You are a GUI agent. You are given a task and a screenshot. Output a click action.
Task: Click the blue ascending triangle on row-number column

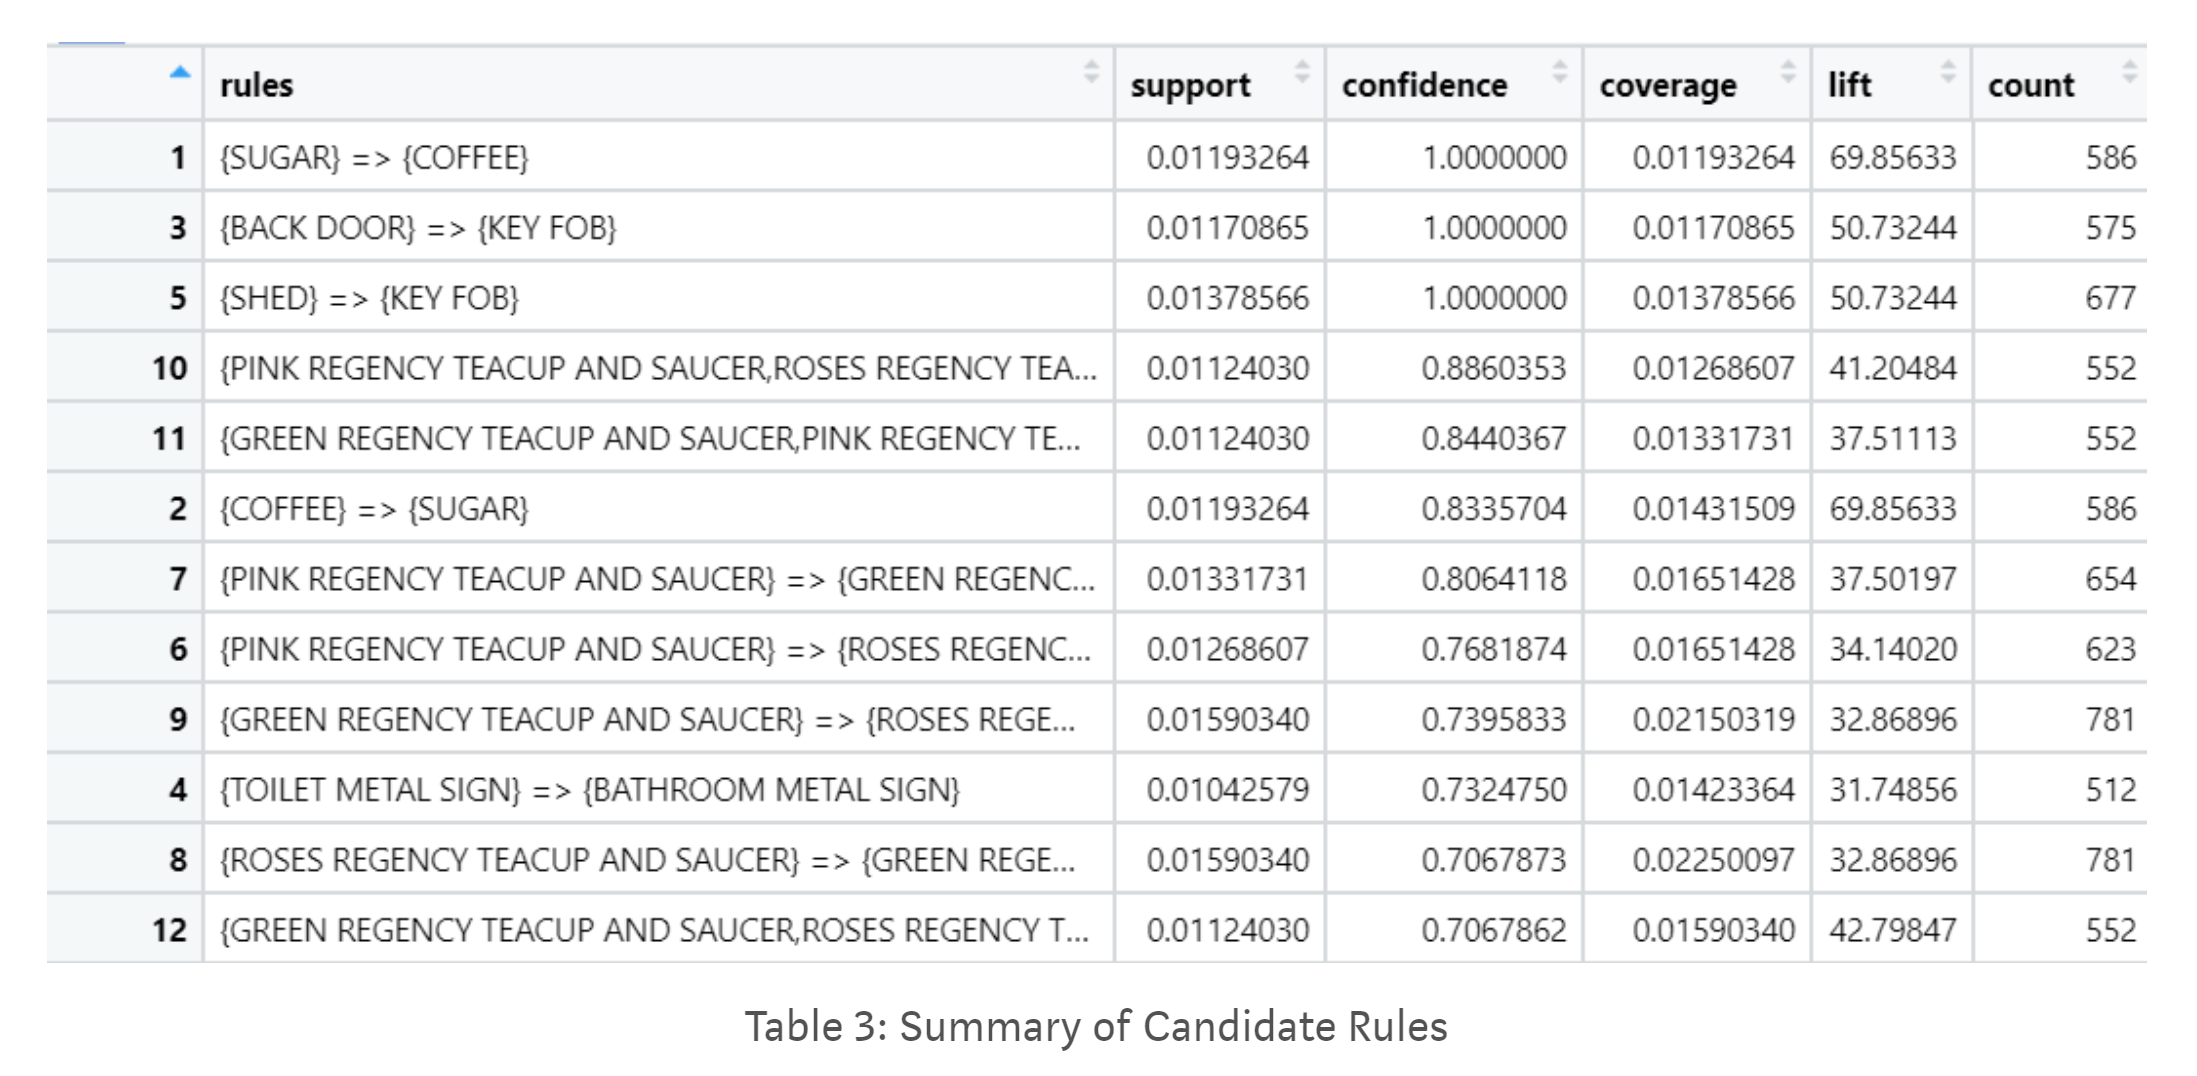[x=178, y=73]
